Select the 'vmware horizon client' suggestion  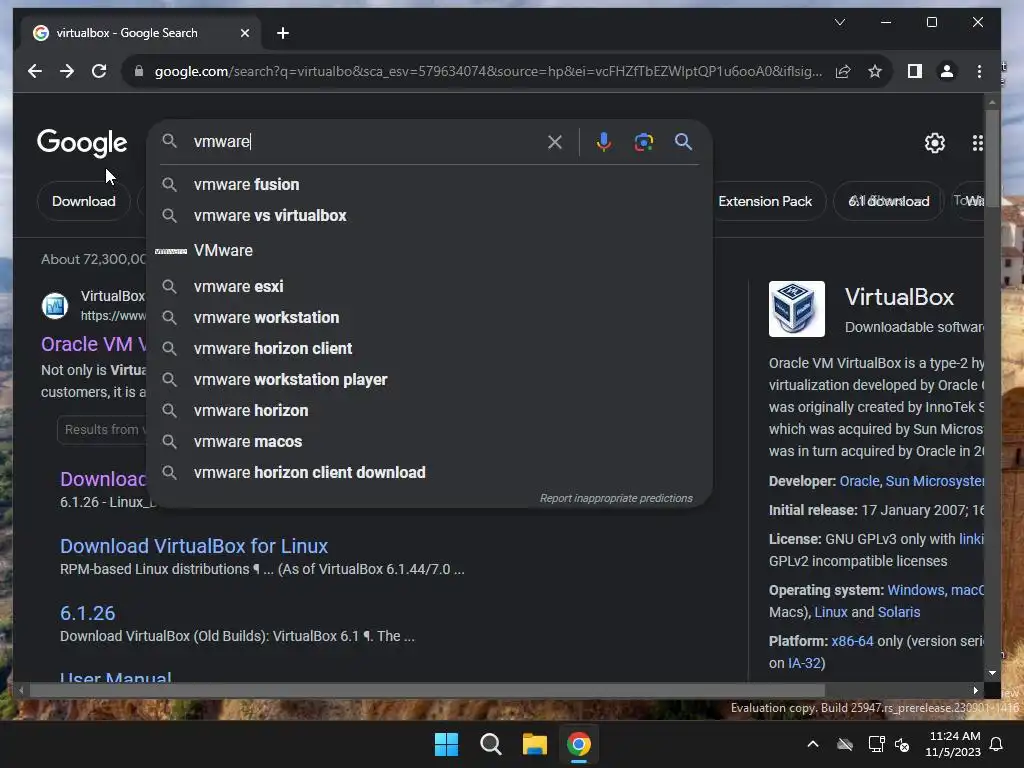point(430,349)
